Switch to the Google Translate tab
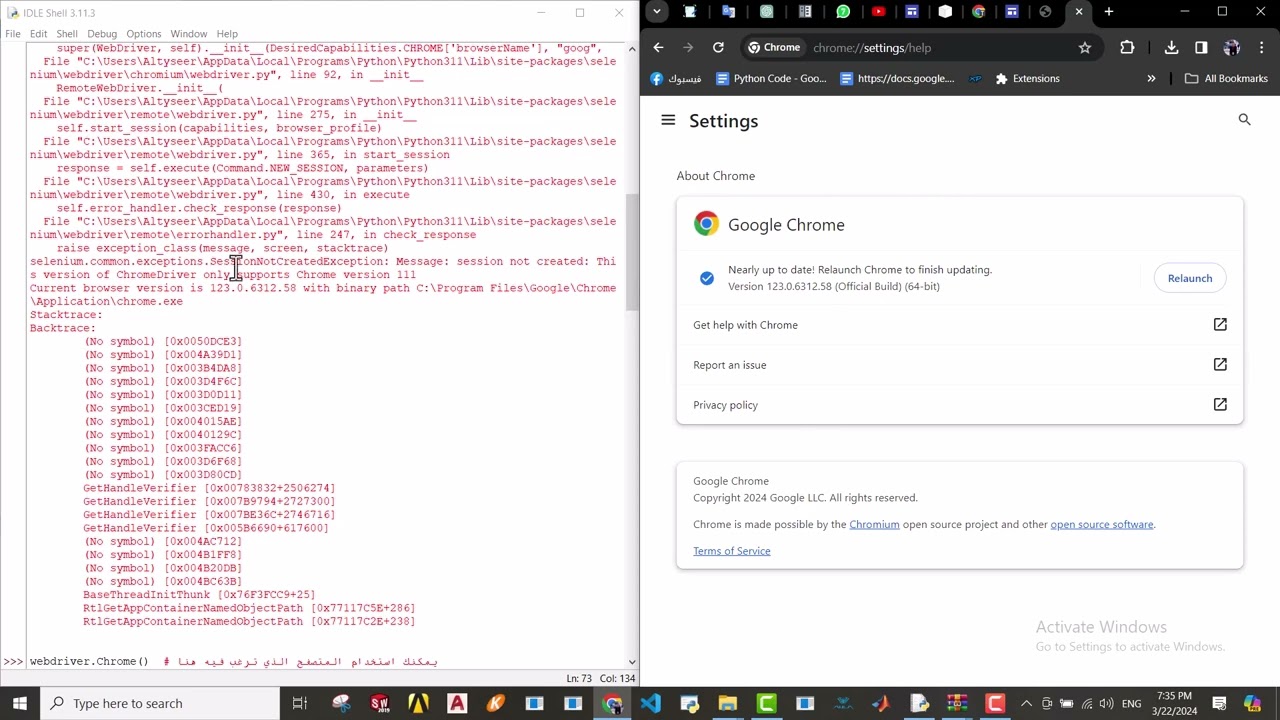 coord(728,12)
